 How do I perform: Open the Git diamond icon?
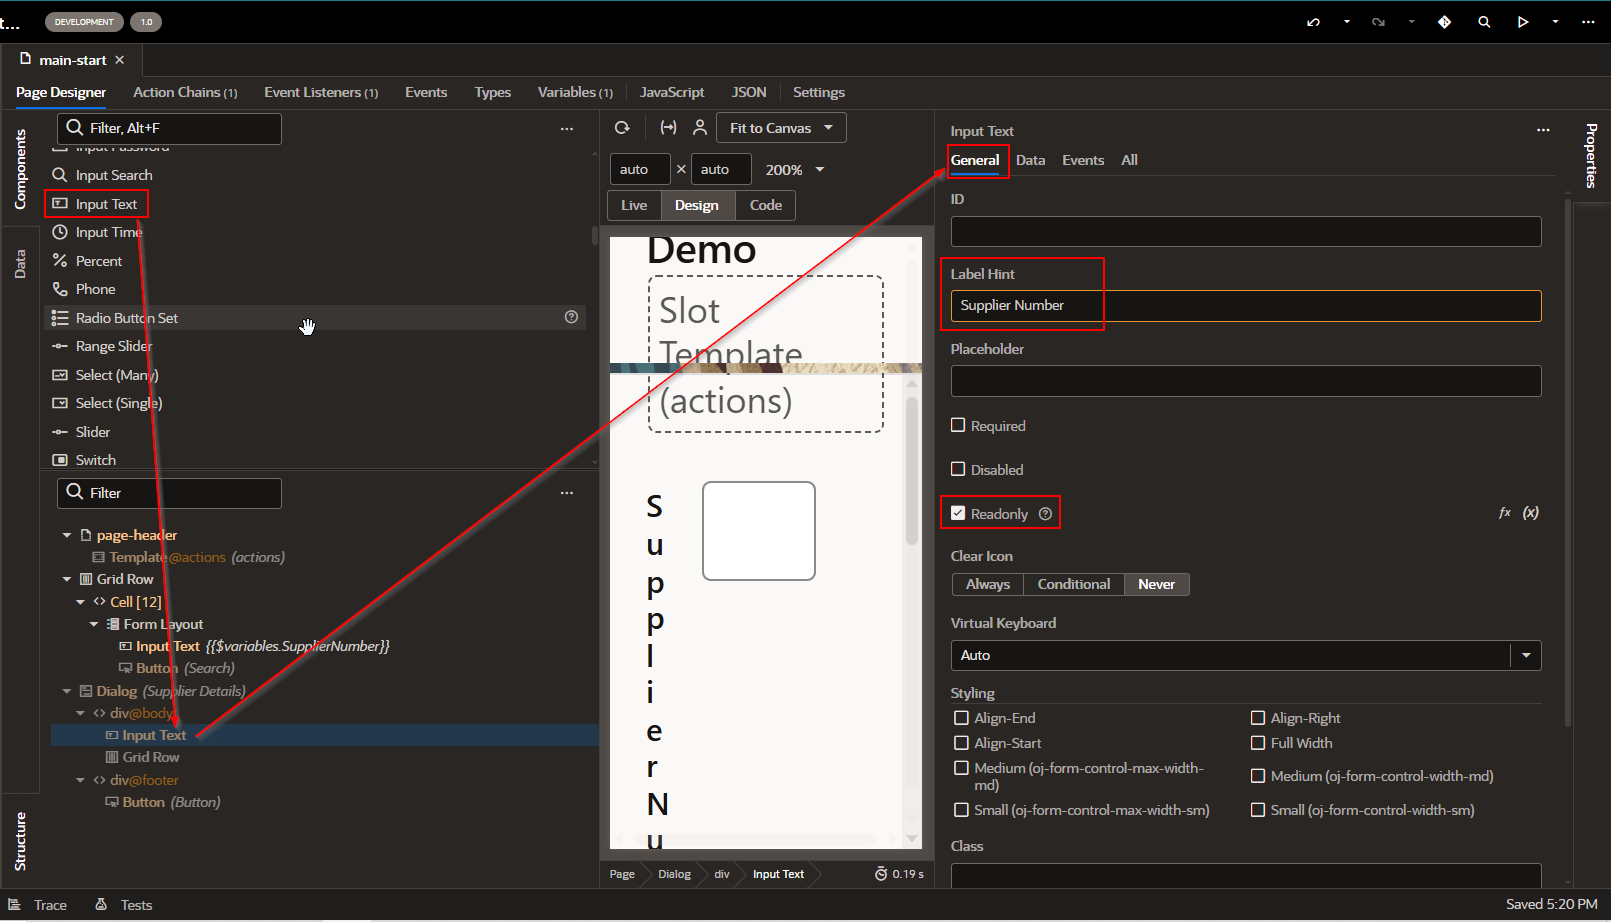1444,22
